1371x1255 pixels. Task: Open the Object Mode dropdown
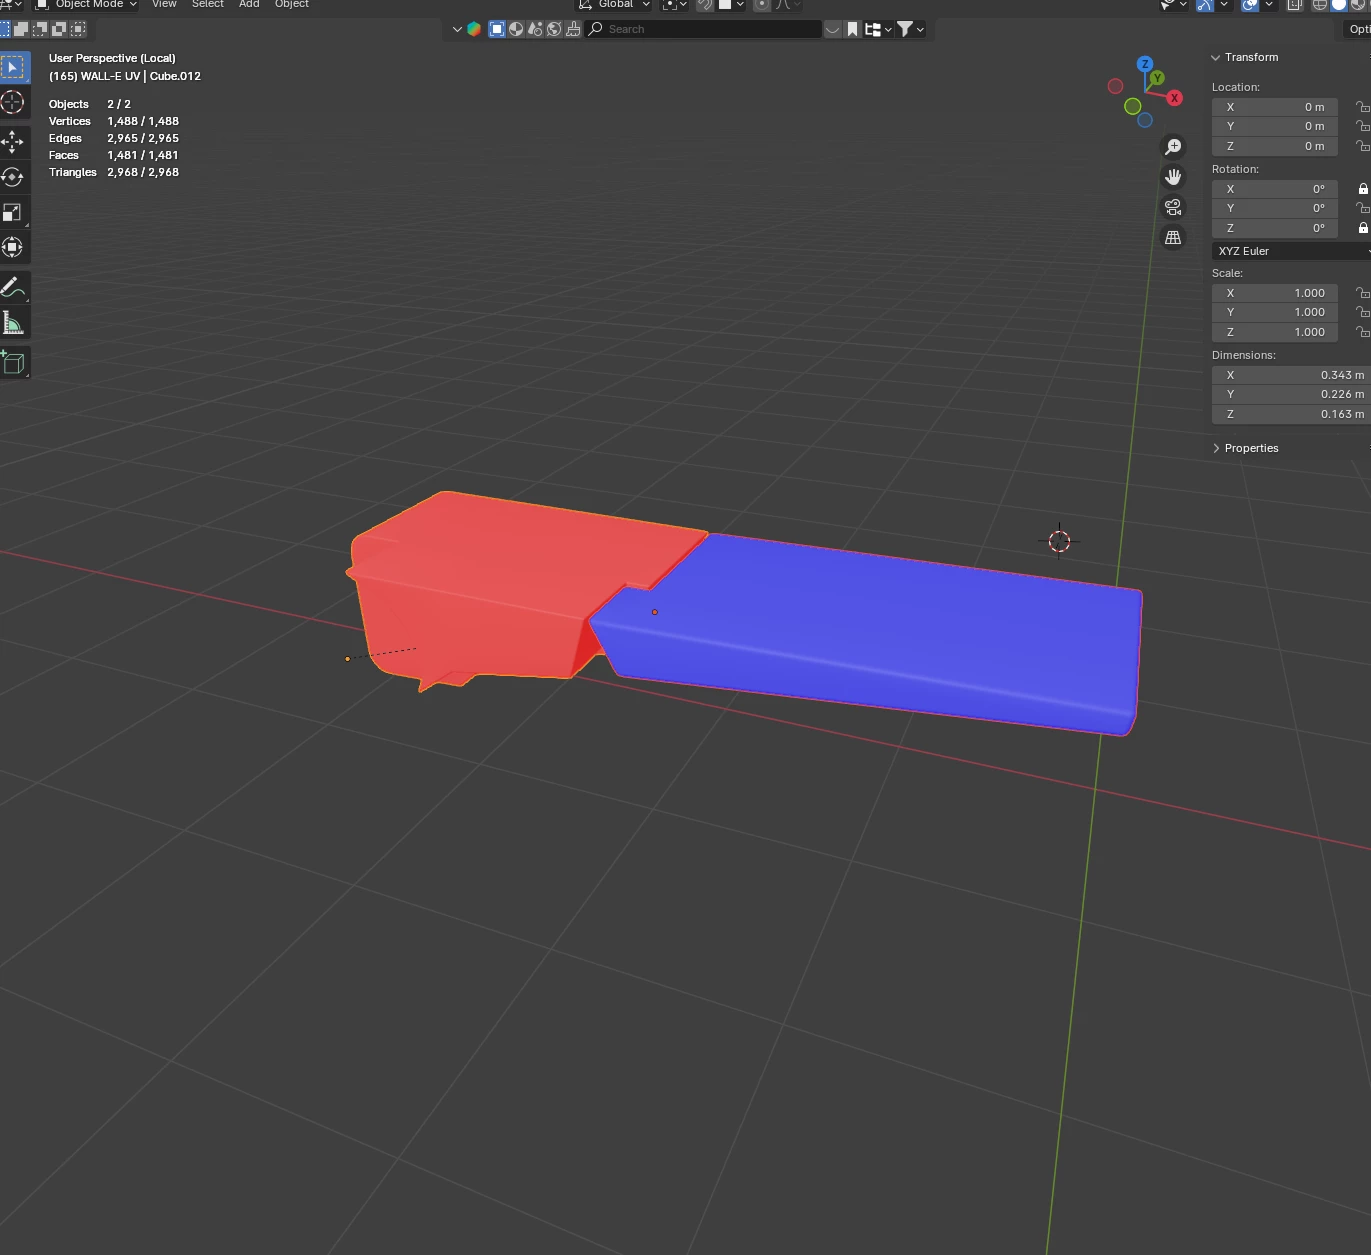click(x=86, y=5)
